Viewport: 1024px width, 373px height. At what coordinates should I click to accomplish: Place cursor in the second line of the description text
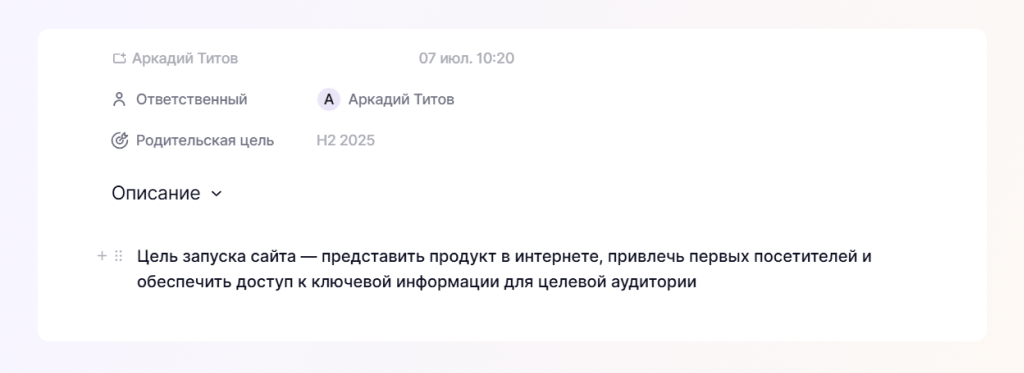pyautogui.click(x=417, y=284)
